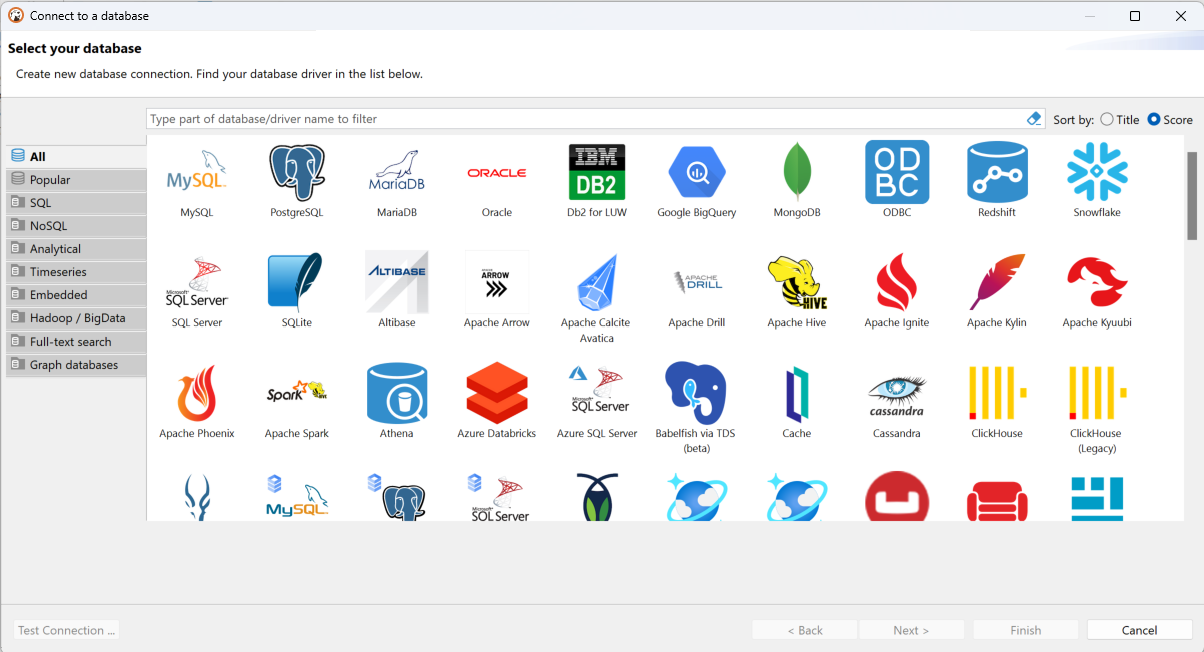Choose the PostgreSQL elephant icon
This screenshot has width=1204, height=652.
click(297, 173)
